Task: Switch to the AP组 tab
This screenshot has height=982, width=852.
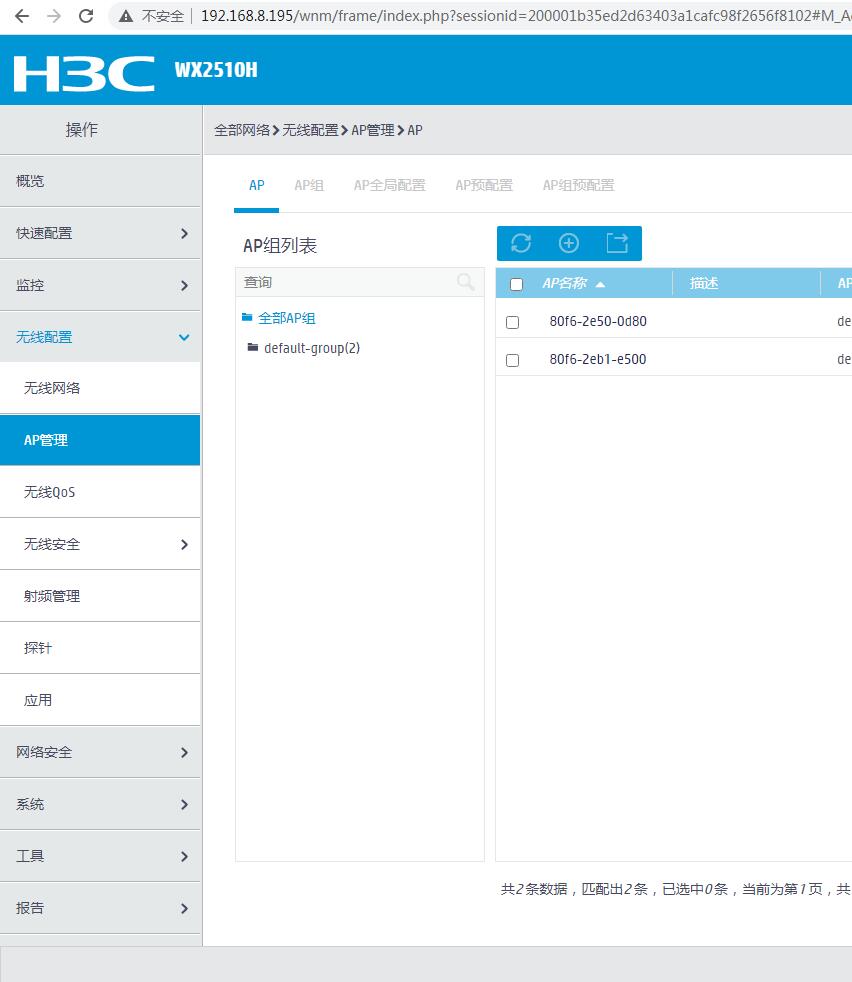Action: (309, 185)
